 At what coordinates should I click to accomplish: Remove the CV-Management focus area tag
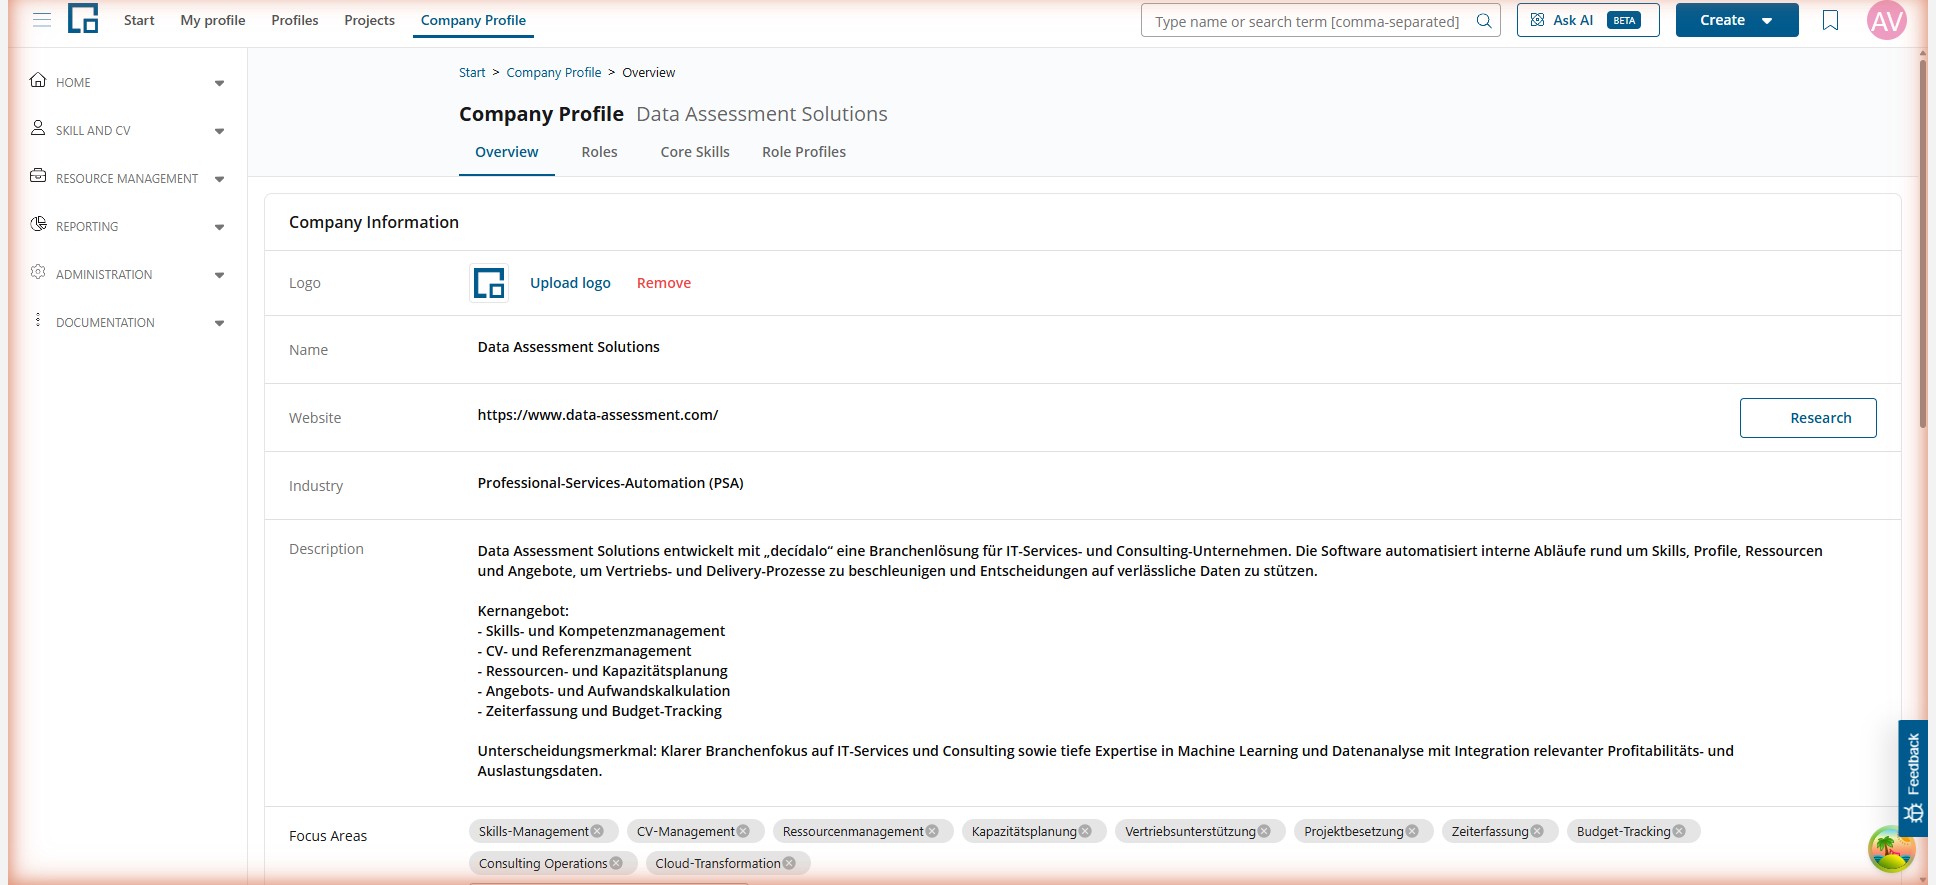(743, 831)
